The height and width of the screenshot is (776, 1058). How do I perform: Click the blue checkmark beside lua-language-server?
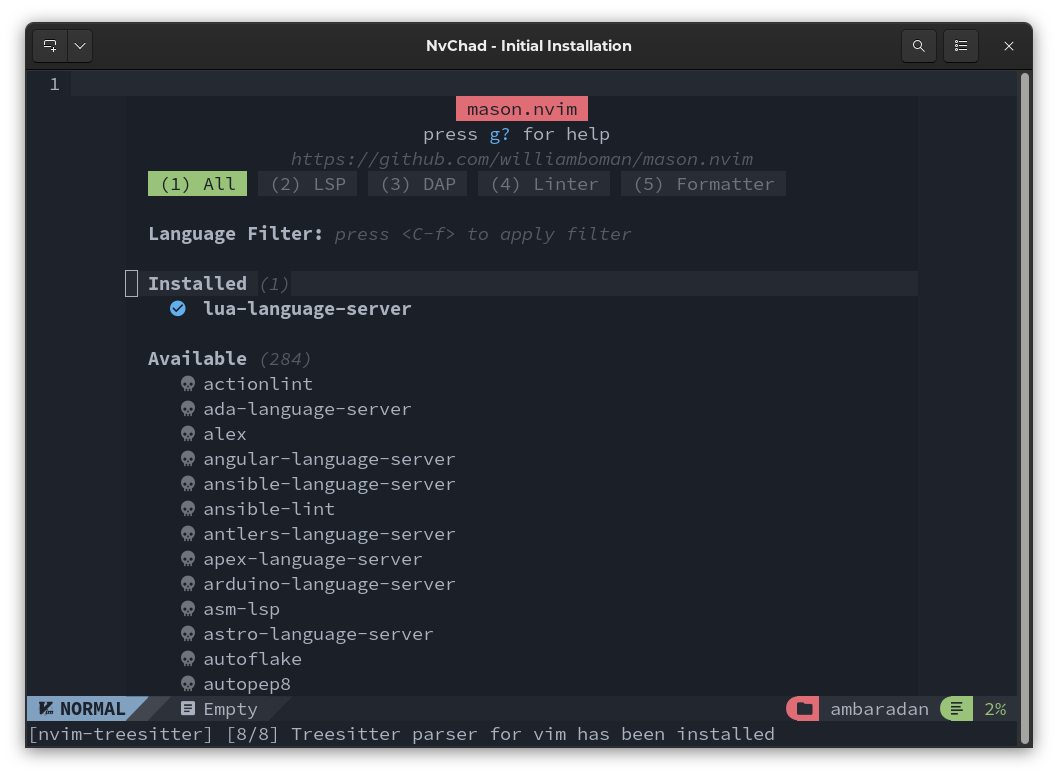tap(178, 309)
